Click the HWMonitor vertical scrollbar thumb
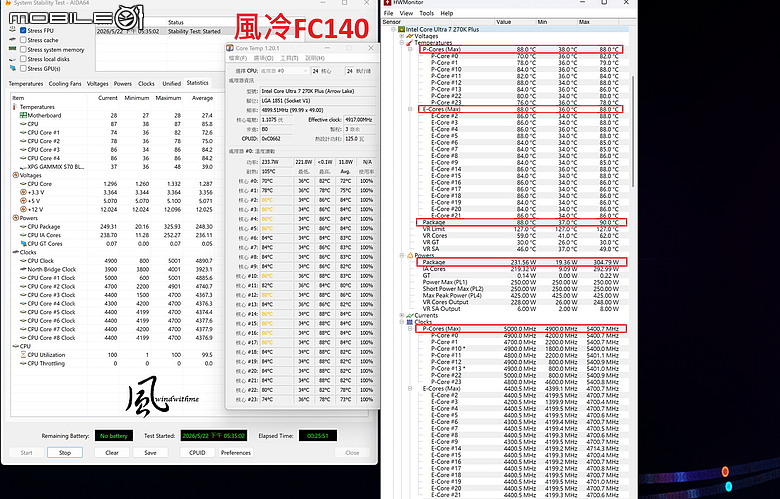This screenshot has height=499, width=780. click(x=633, y=132)
